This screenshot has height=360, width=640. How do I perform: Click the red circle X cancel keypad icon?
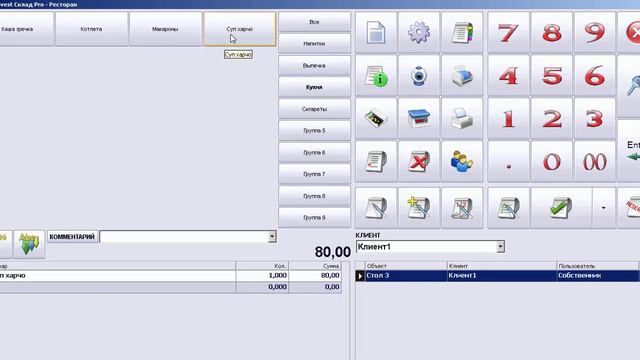coord(629,32)
